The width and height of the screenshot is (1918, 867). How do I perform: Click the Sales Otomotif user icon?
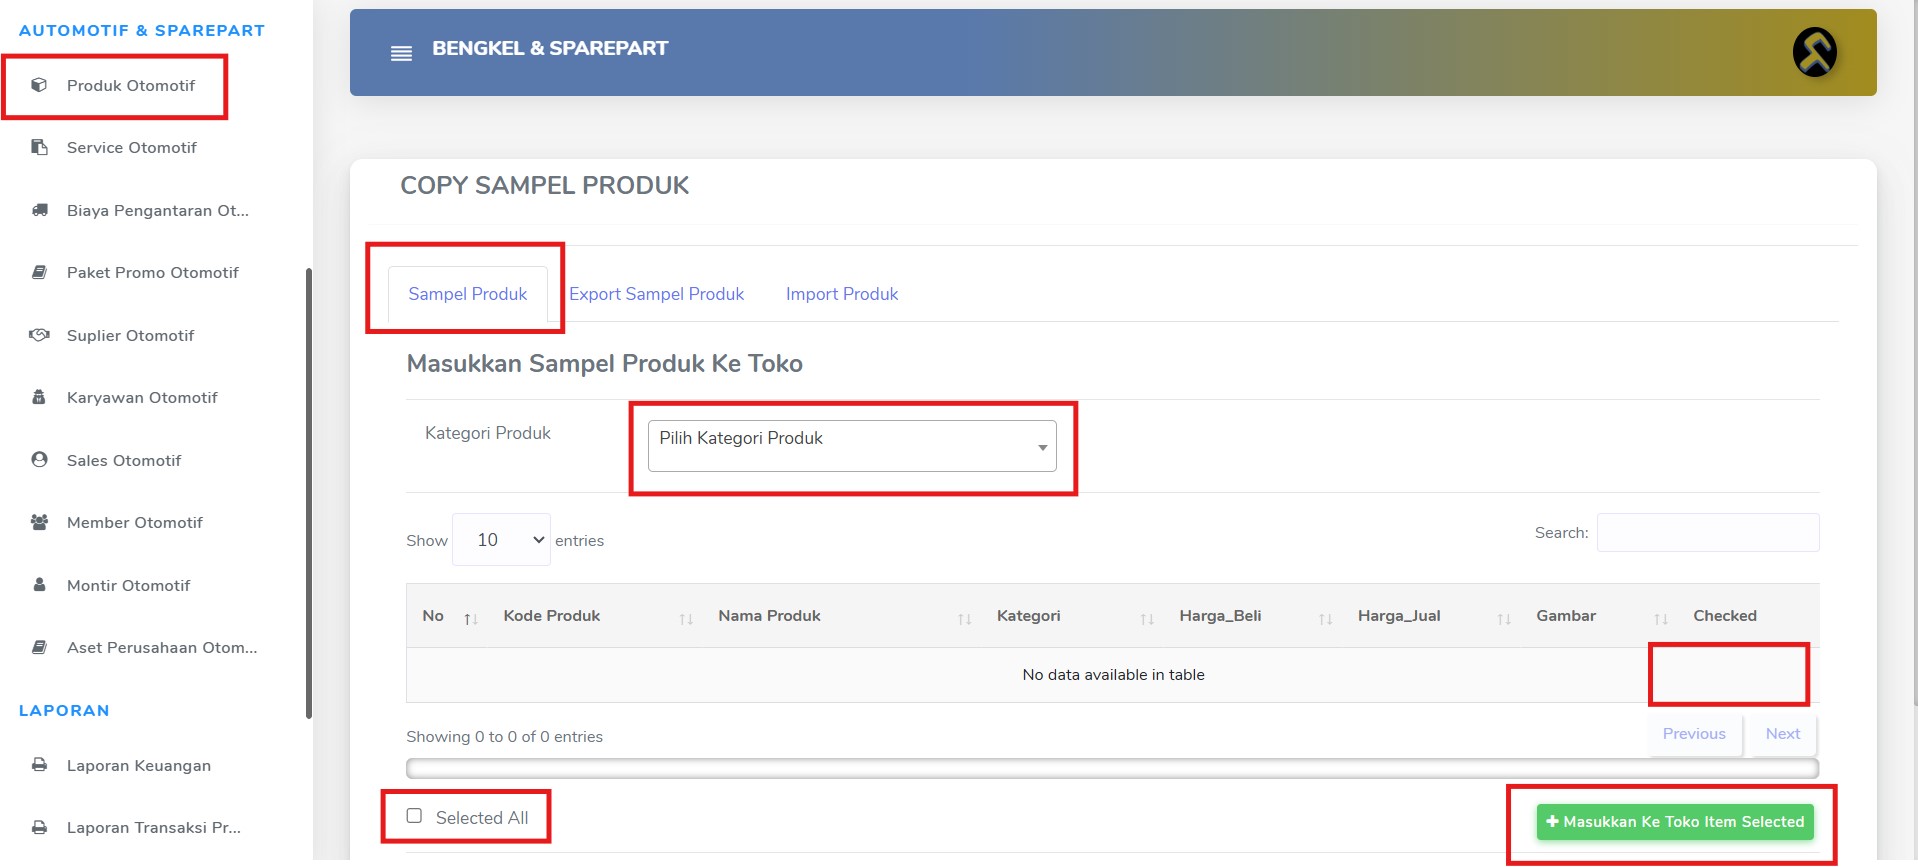[x=39, y=460]
